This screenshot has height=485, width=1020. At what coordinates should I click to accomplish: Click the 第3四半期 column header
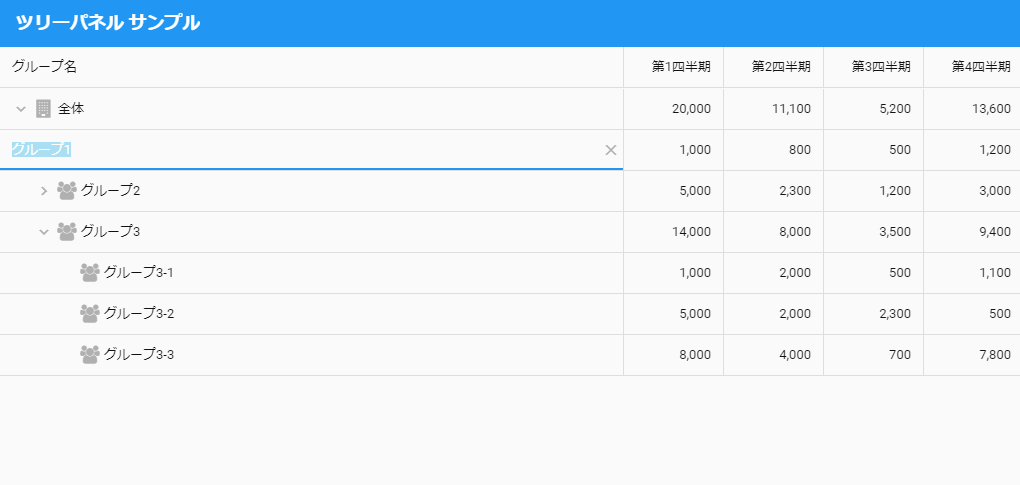coord(874,67)
